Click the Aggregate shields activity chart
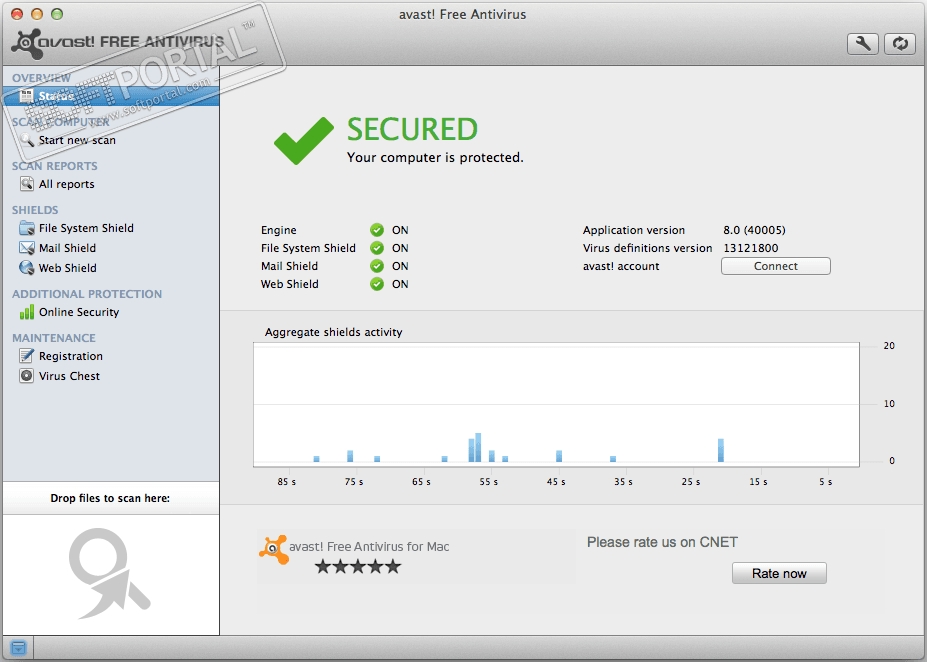This screenshot has height=662, width=927. tap(556, 405)
